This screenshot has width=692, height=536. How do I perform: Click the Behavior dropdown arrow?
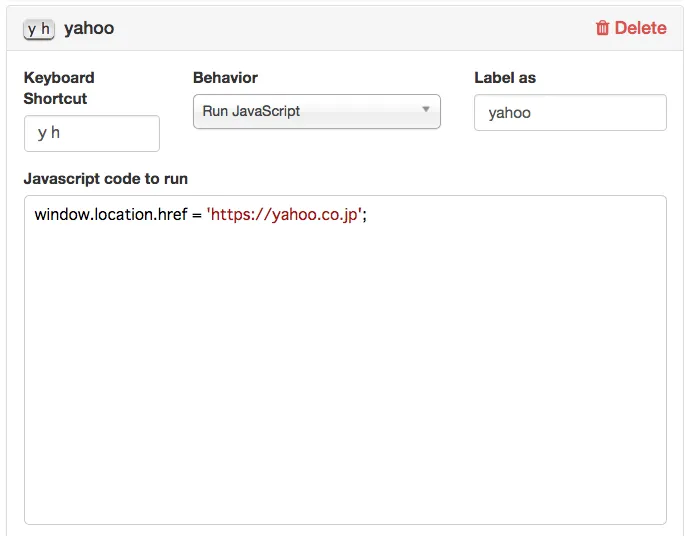(425, 109)
